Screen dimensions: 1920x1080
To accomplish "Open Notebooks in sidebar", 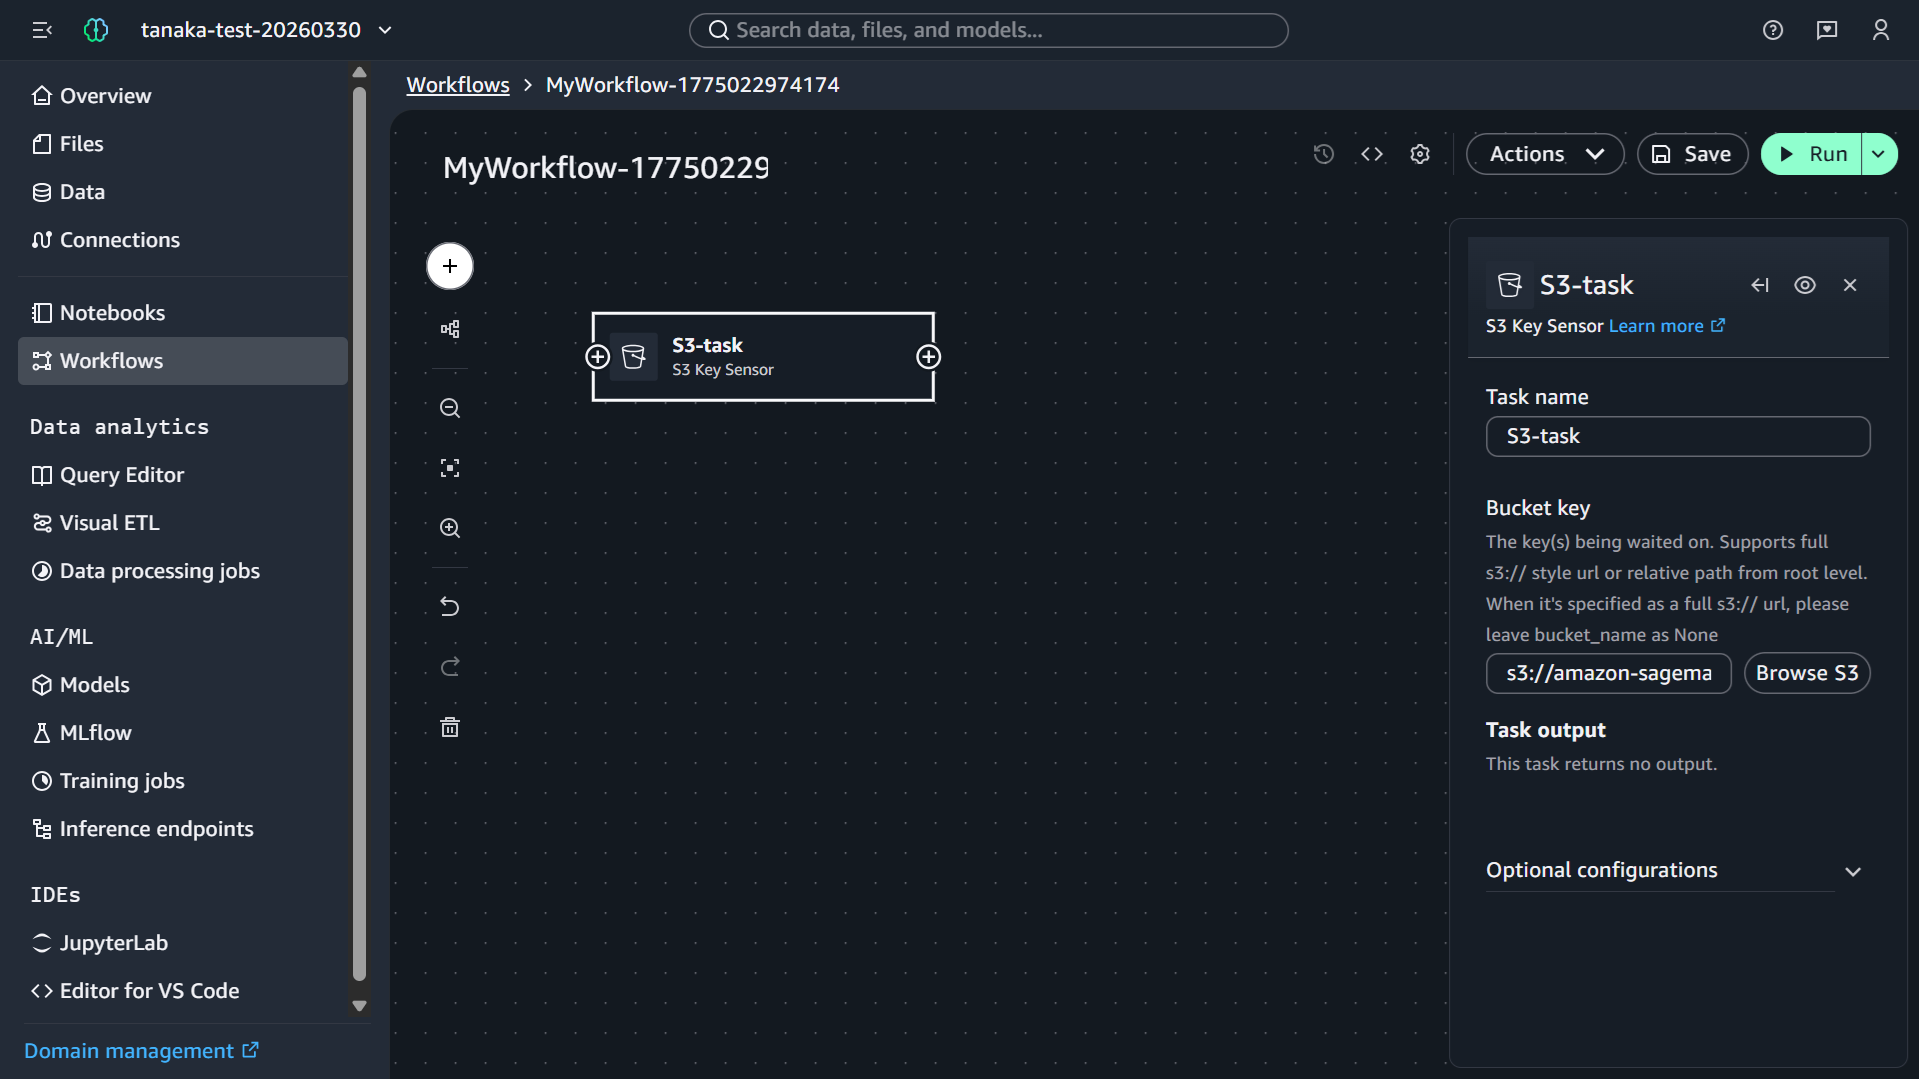I will tap(183, 313).
